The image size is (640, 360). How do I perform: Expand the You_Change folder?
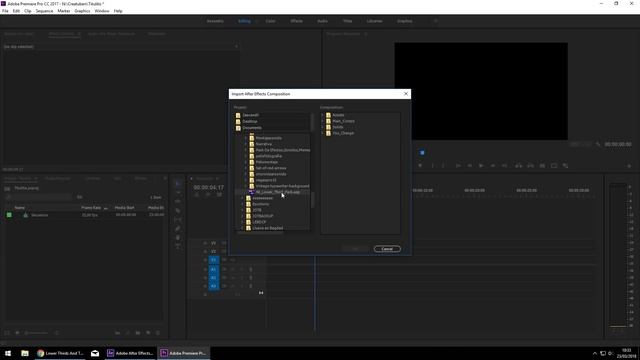pyautogui.click(x=322, y=133)
